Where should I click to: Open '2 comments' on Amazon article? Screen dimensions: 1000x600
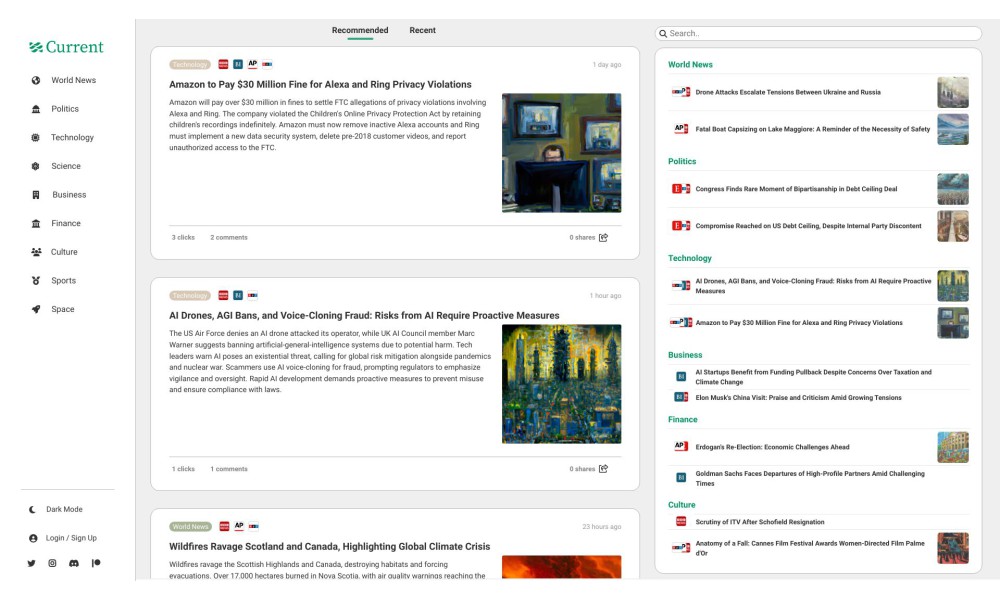[229, 238]
